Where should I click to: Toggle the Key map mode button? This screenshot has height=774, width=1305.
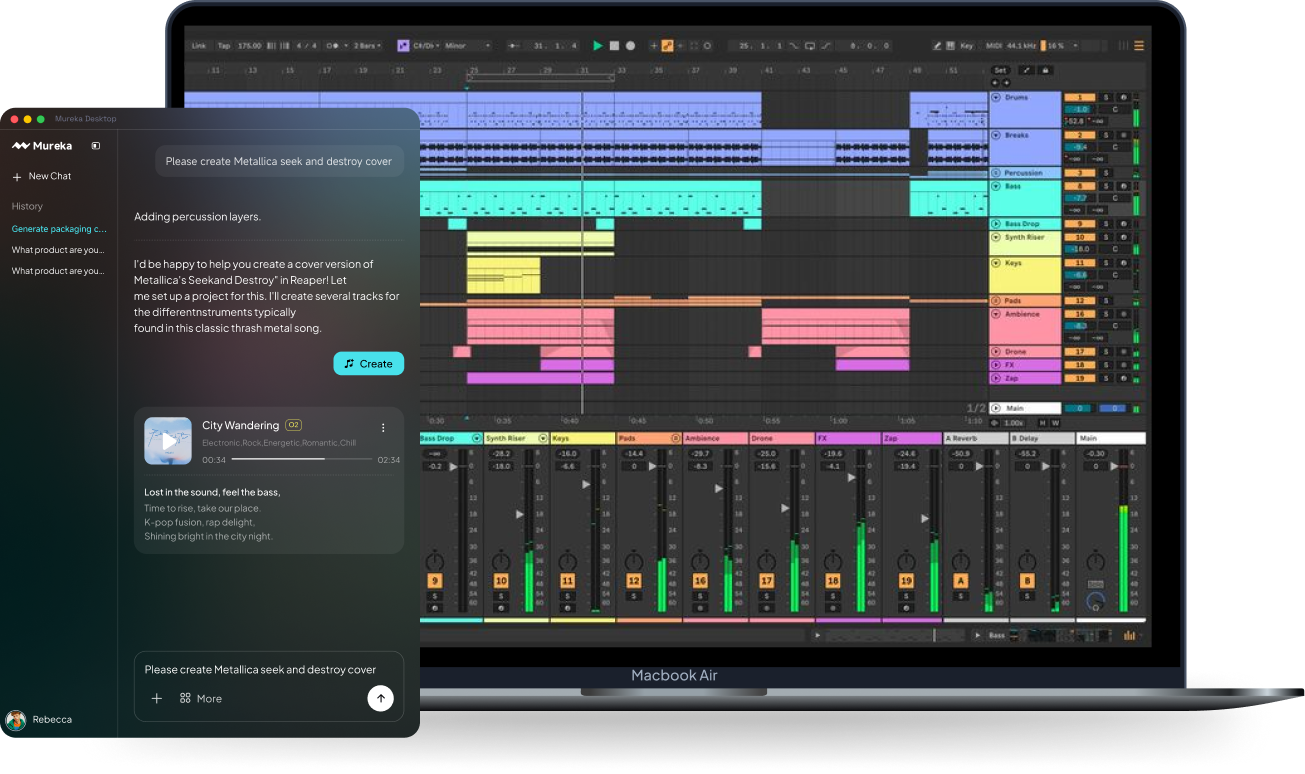(966, 46)
